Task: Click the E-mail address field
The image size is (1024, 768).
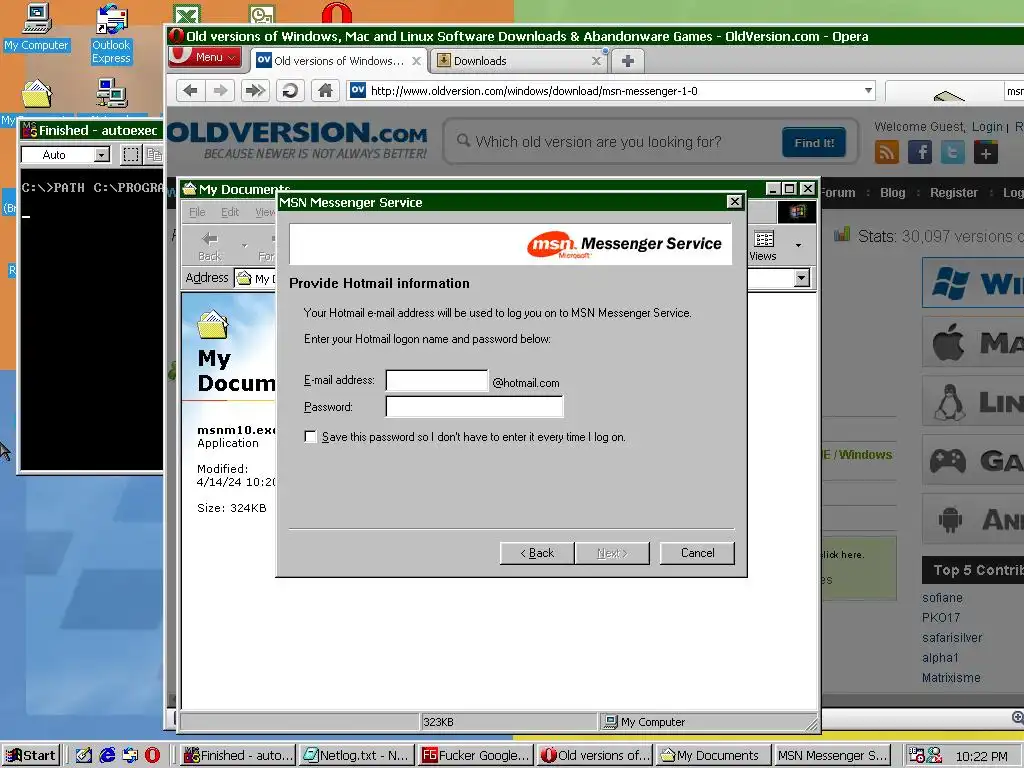Action: (x=437, y=381)
